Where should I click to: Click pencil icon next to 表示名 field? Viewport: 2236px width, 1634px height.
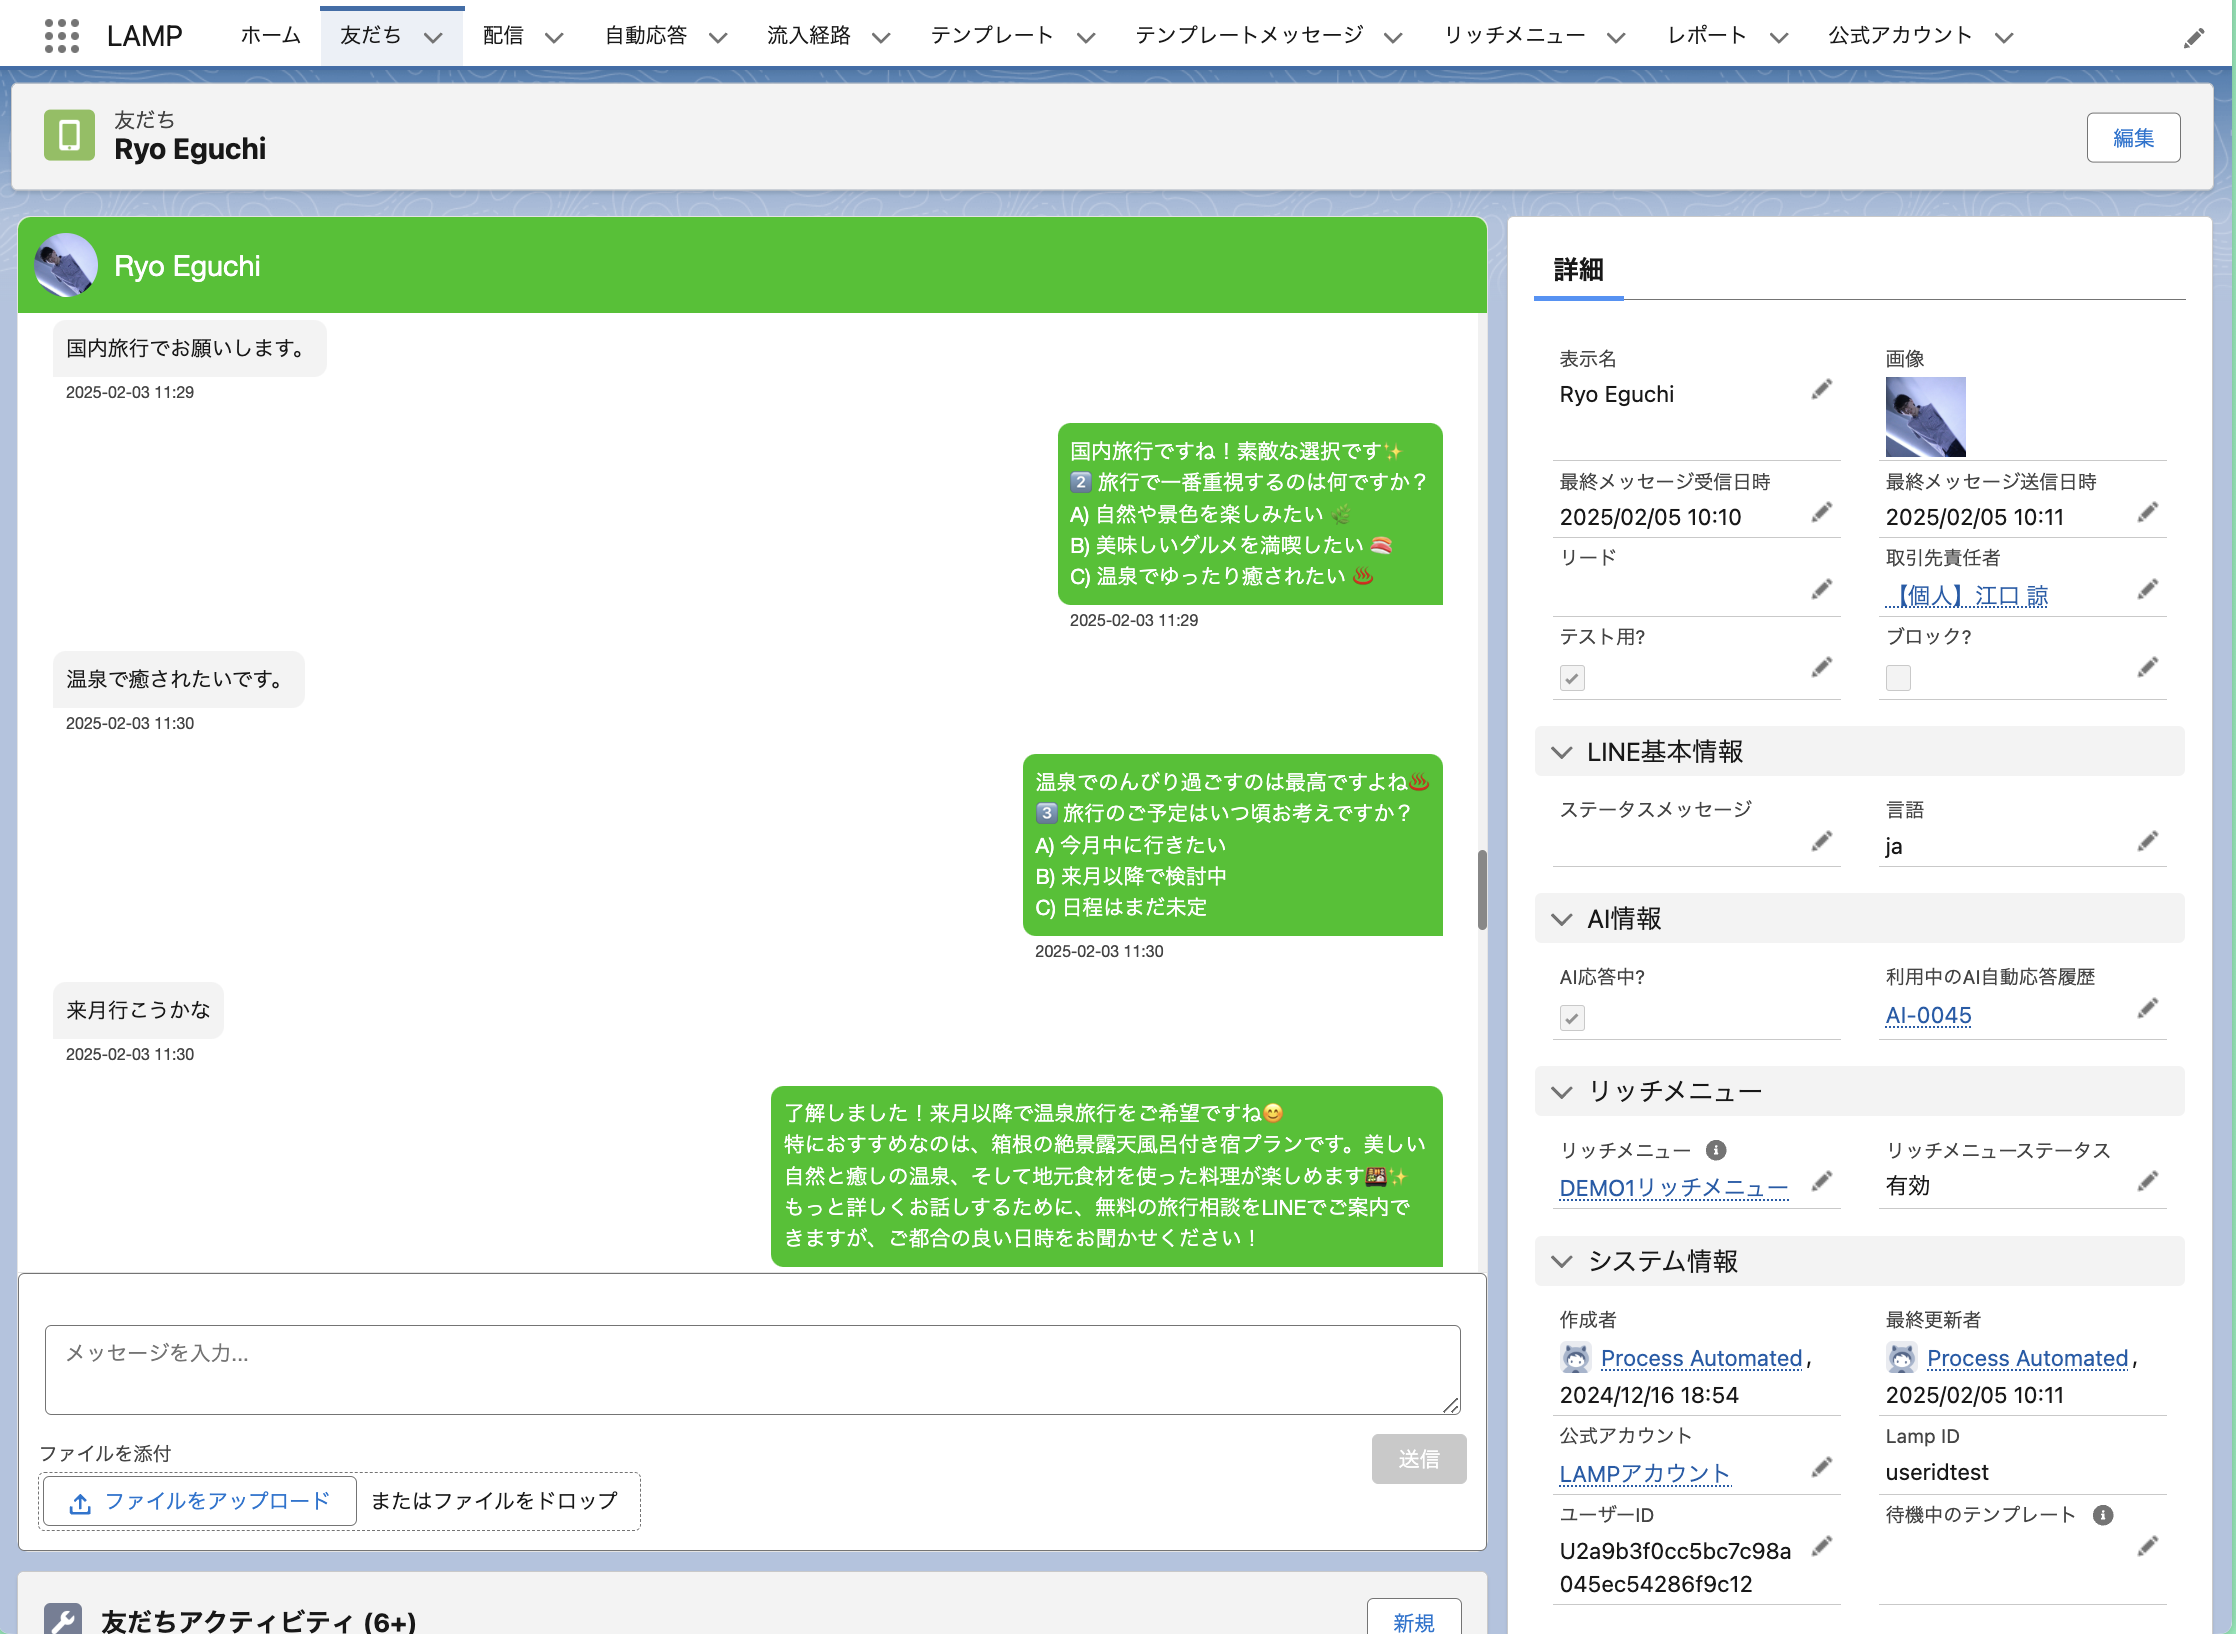point(1821,390)
